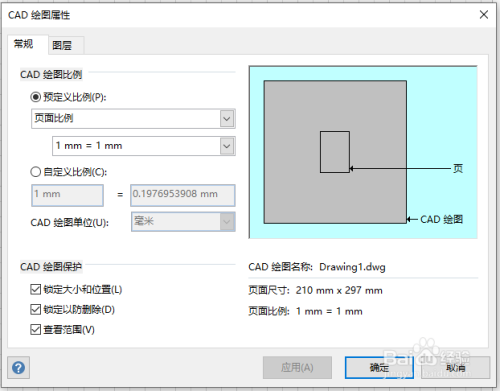Click the 应用(A) button
The height and width of the screenshot is (391, 500).
(x=297, y=367)
